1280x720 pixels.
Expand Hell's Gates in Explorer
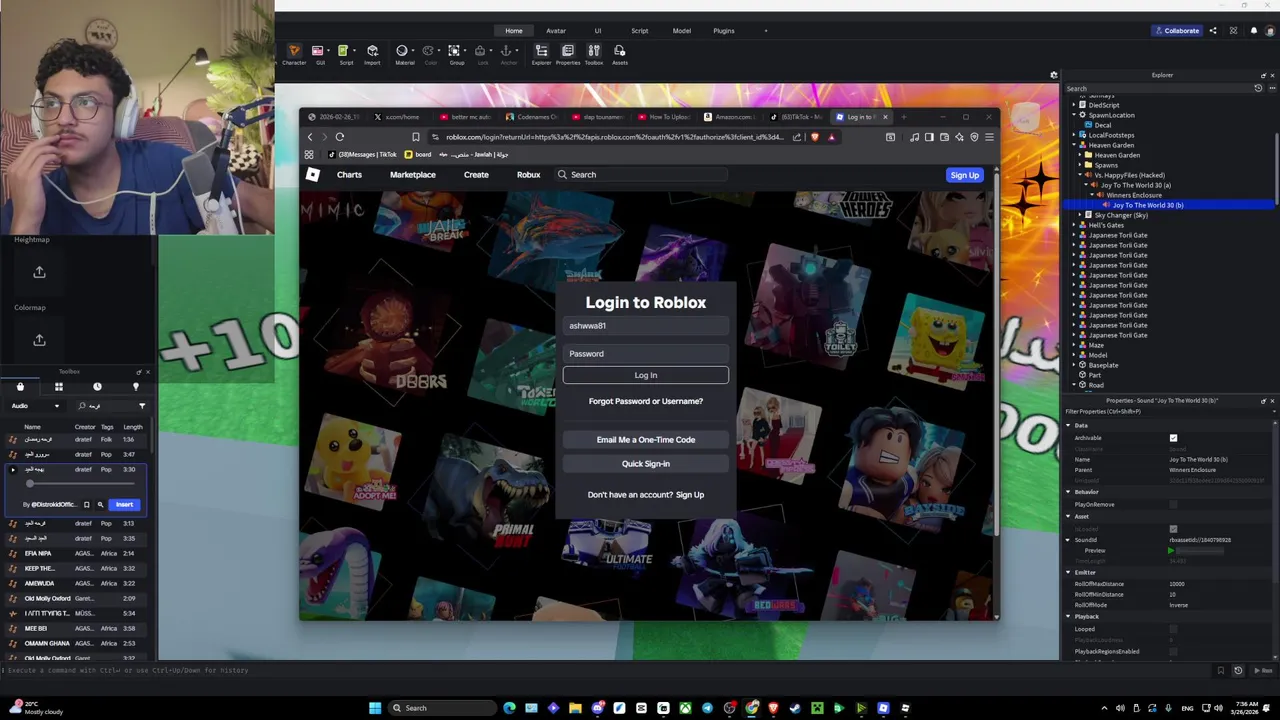click(1074, 225)
